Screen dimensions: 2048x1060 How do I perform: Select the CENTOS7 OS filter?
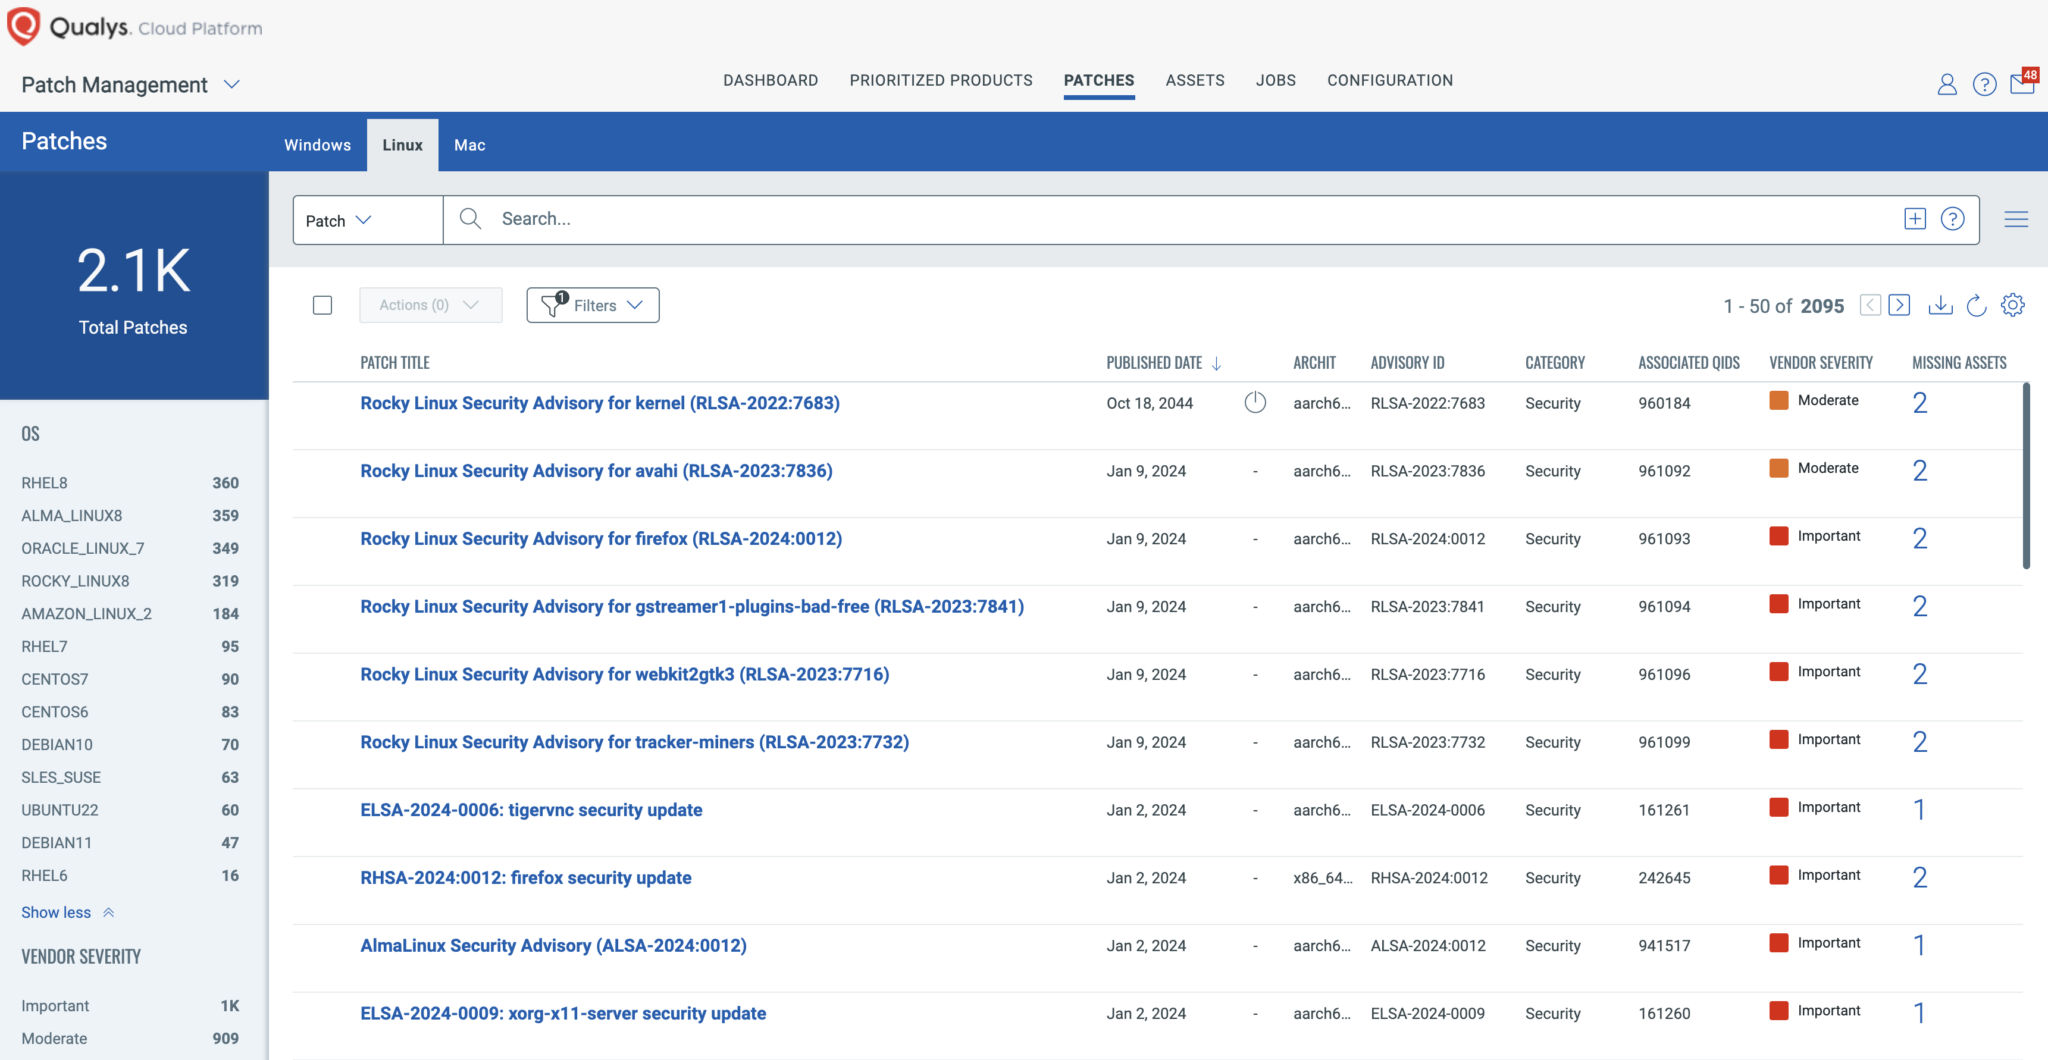pyautogui.click(x=55, y=679)
